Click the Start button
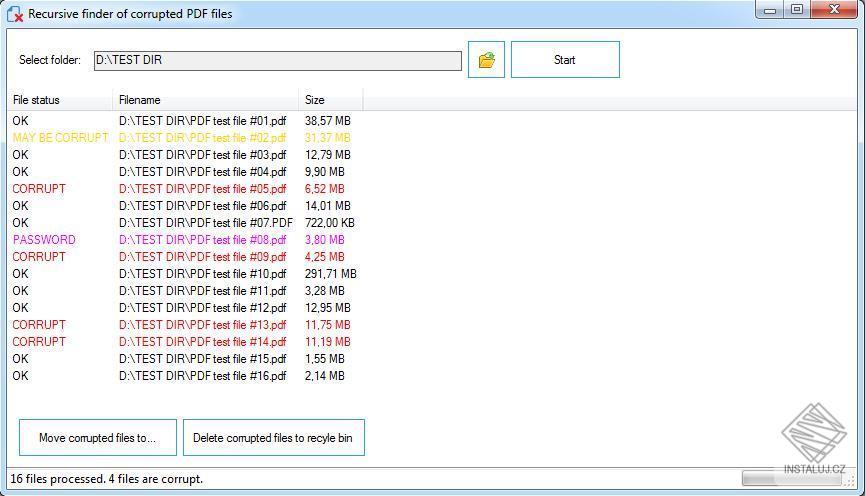 565,60
